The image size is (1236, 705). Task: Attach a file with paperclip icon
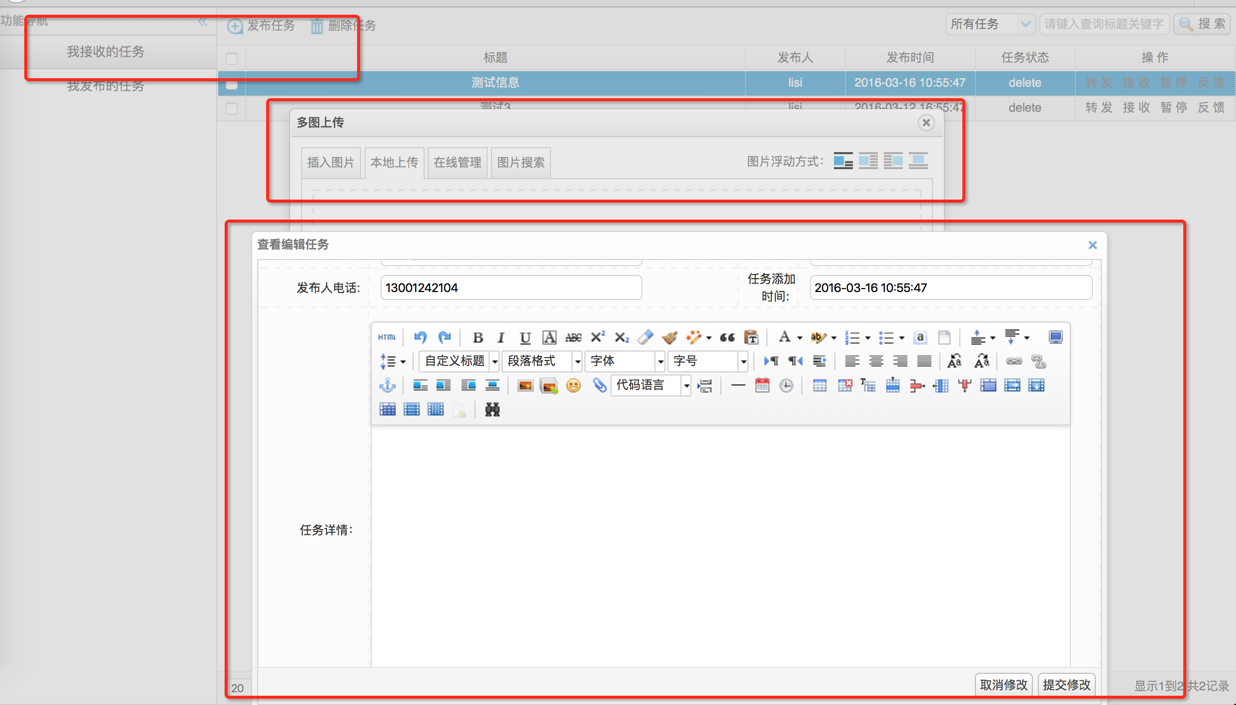(x=598, y=386)
